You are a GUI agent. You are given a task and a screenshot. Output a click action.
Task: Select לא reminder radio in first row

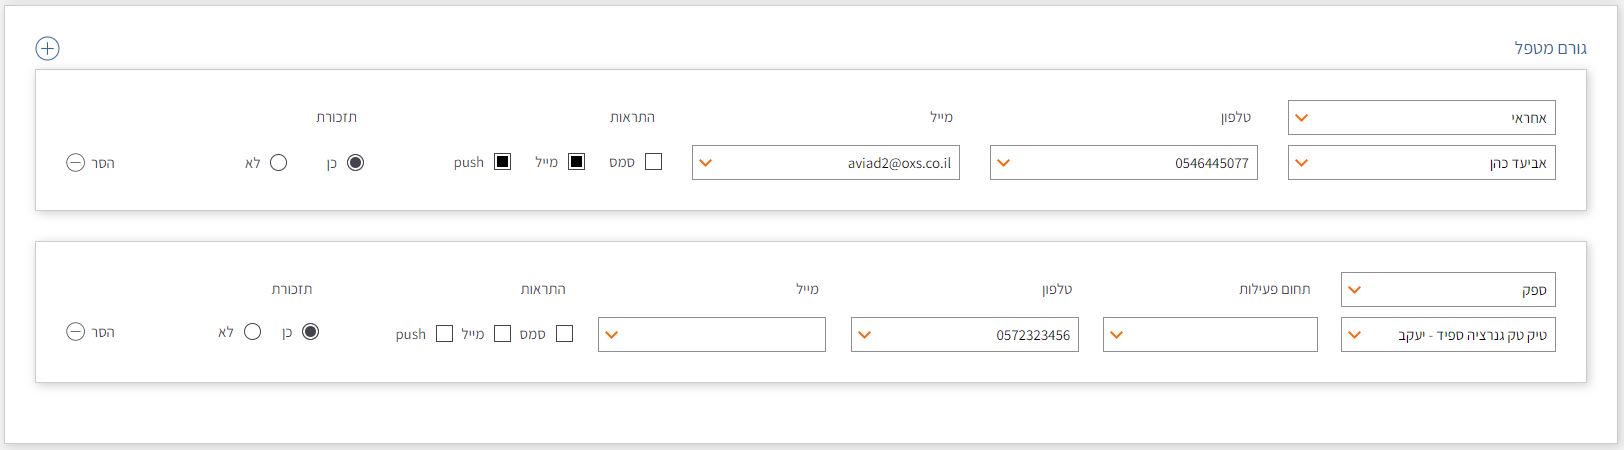(278, 162)
